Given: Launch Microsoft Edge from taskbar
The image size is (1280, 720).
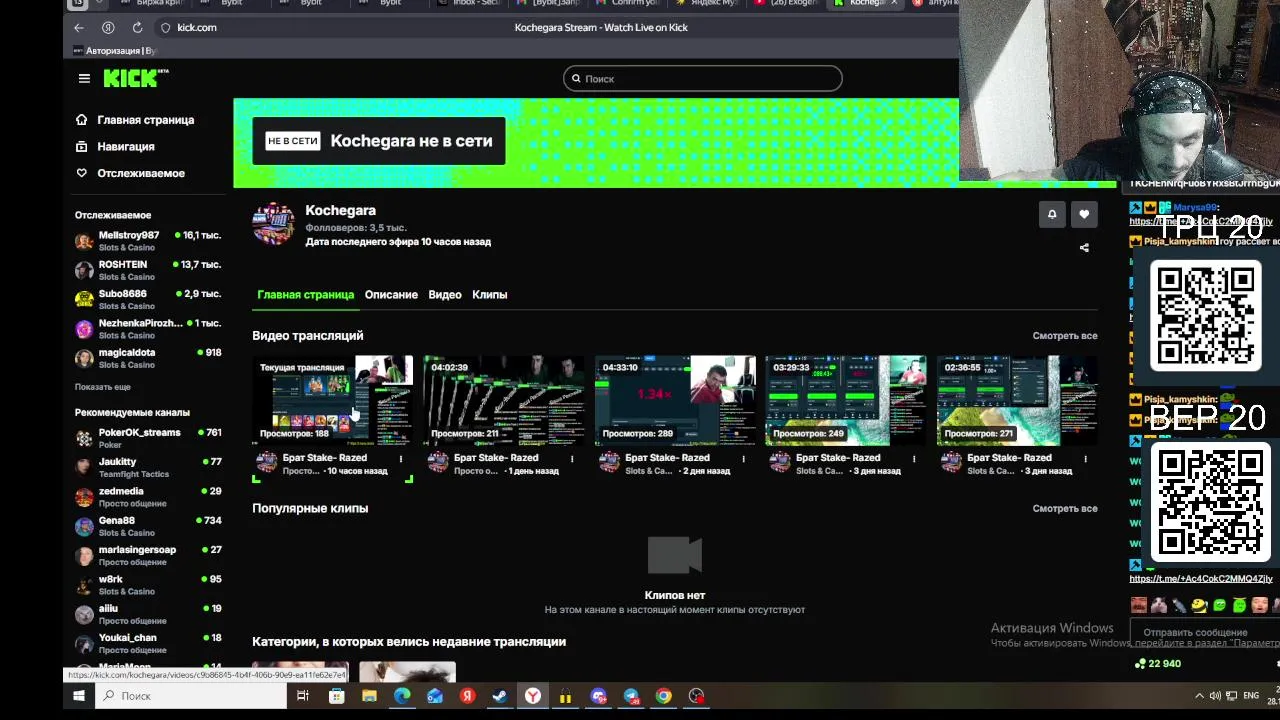Looking at the screenshot, I should 402,696.
